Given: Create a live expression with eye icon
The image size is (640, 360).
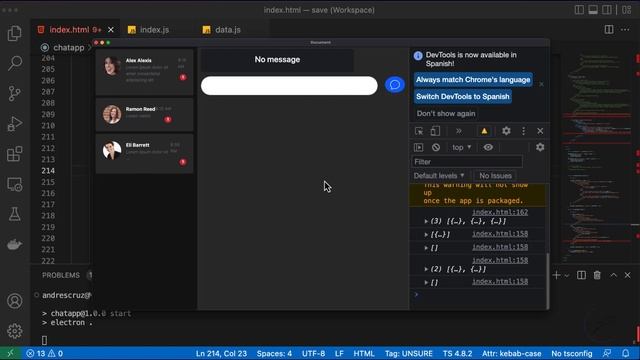Looking at the screenshot, I should [x=488, y=147].
